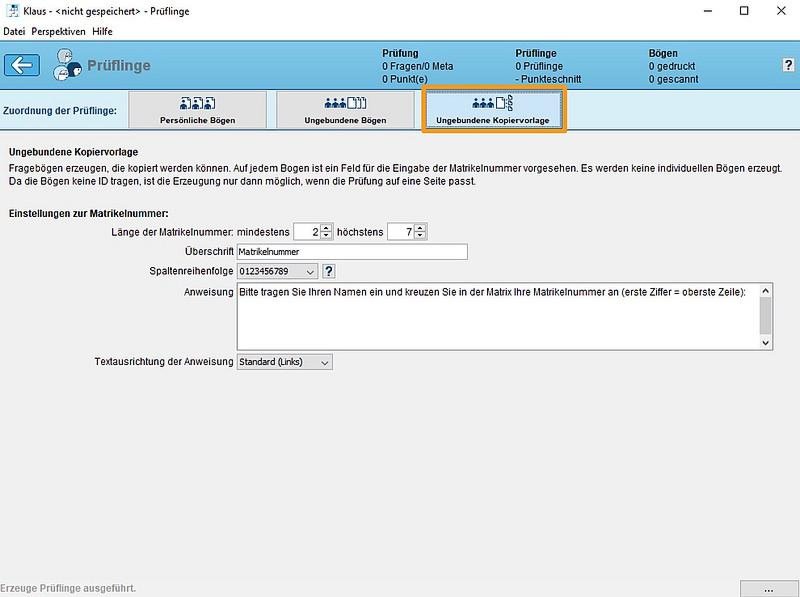Maximize the Klaus window
800x597 pixels.
pos(744,11)
